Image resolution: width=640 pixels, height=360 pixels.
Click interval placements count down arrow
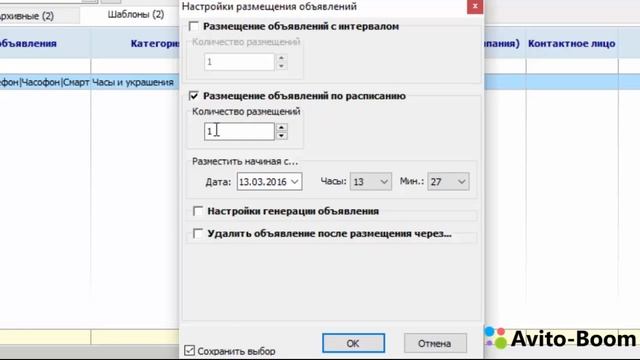tap(281, 66)
